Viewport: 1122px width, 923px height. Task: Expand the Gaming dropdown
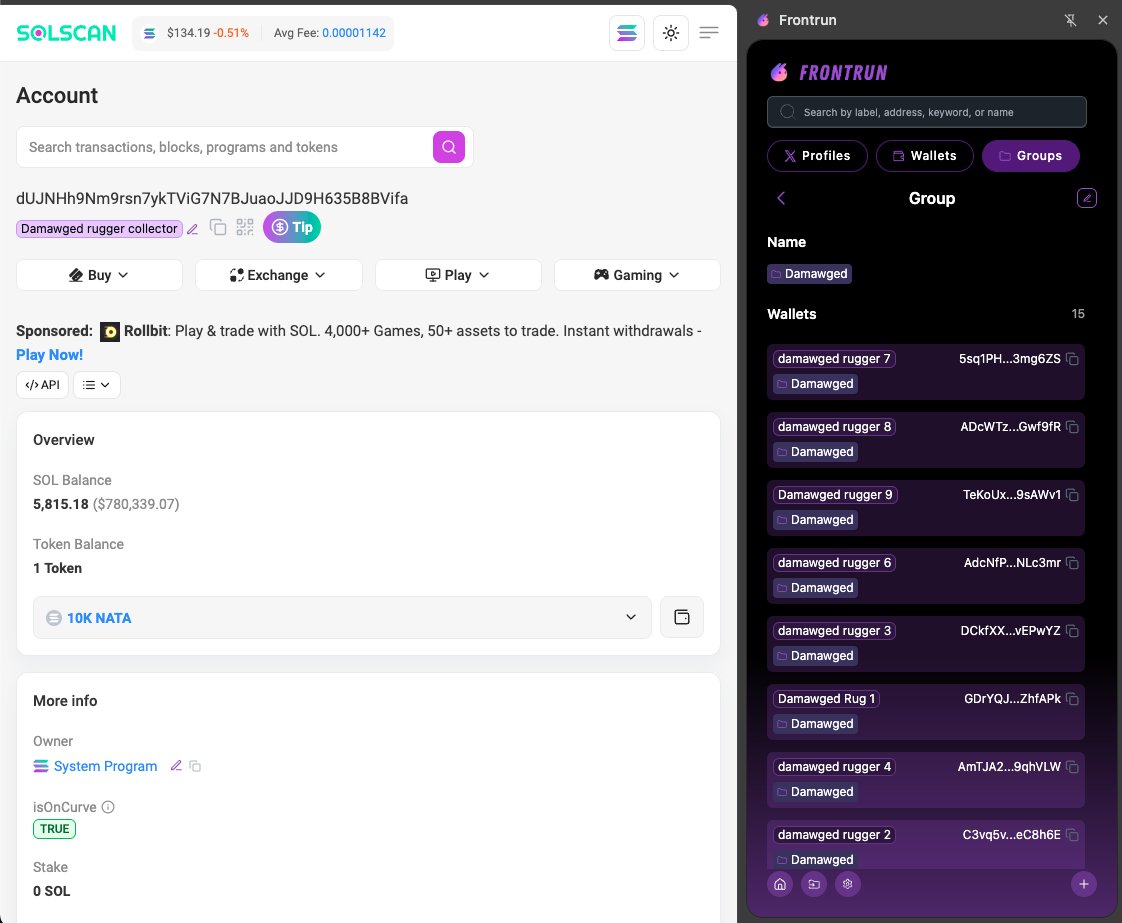point(637,275)
